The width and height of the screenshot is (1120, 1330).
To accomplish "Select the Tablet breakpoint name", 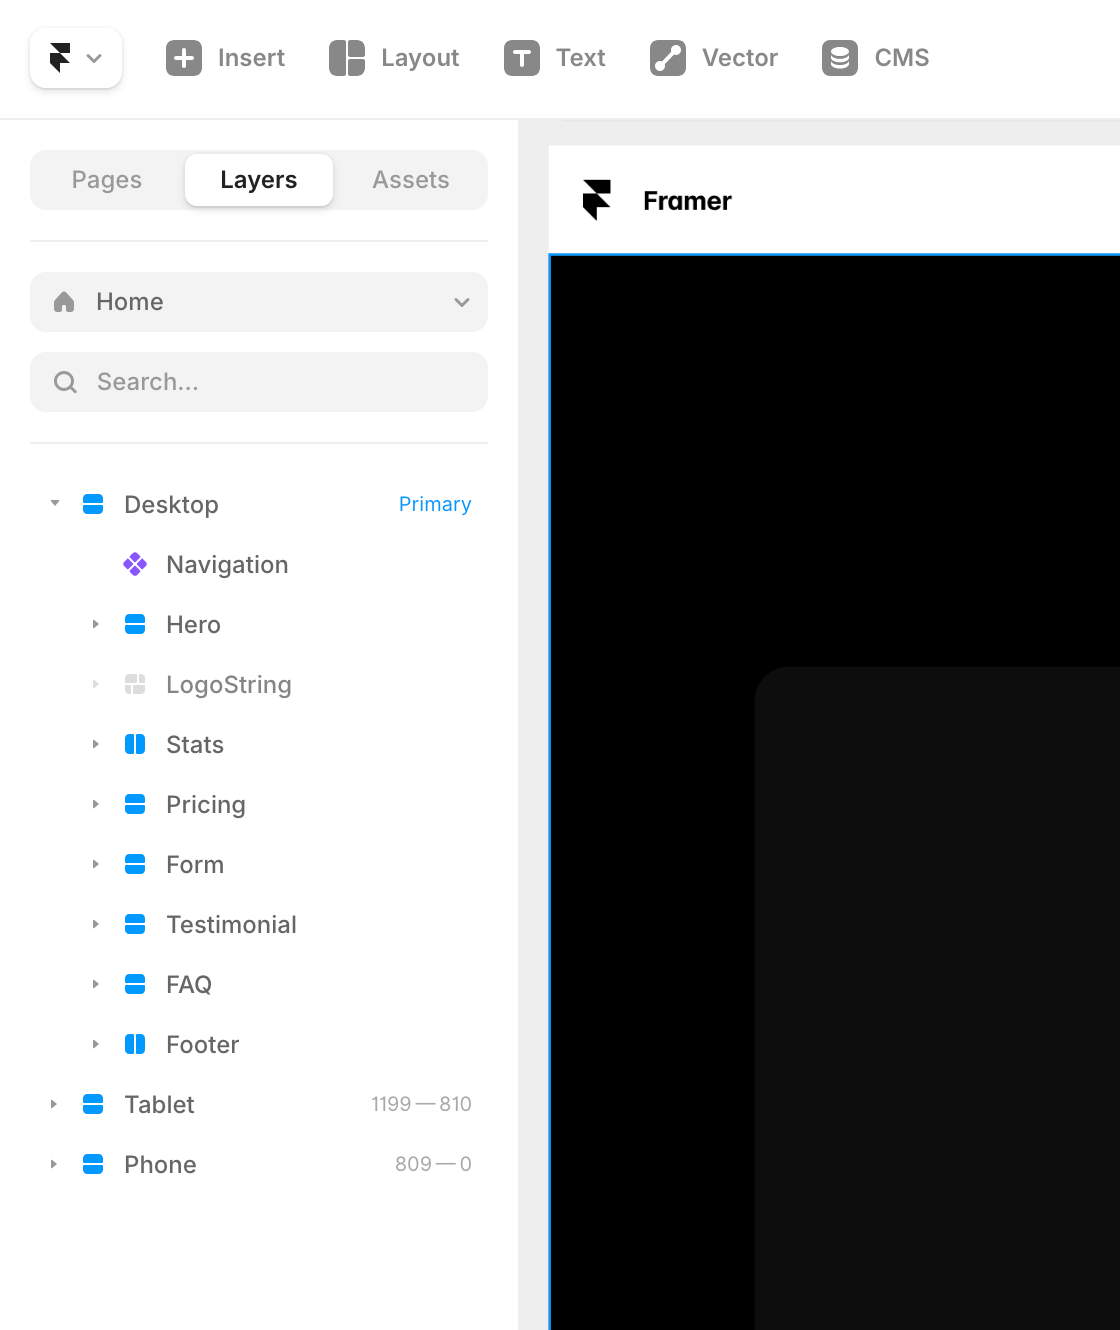I will pyautogui.click(x=159, y=1105).
